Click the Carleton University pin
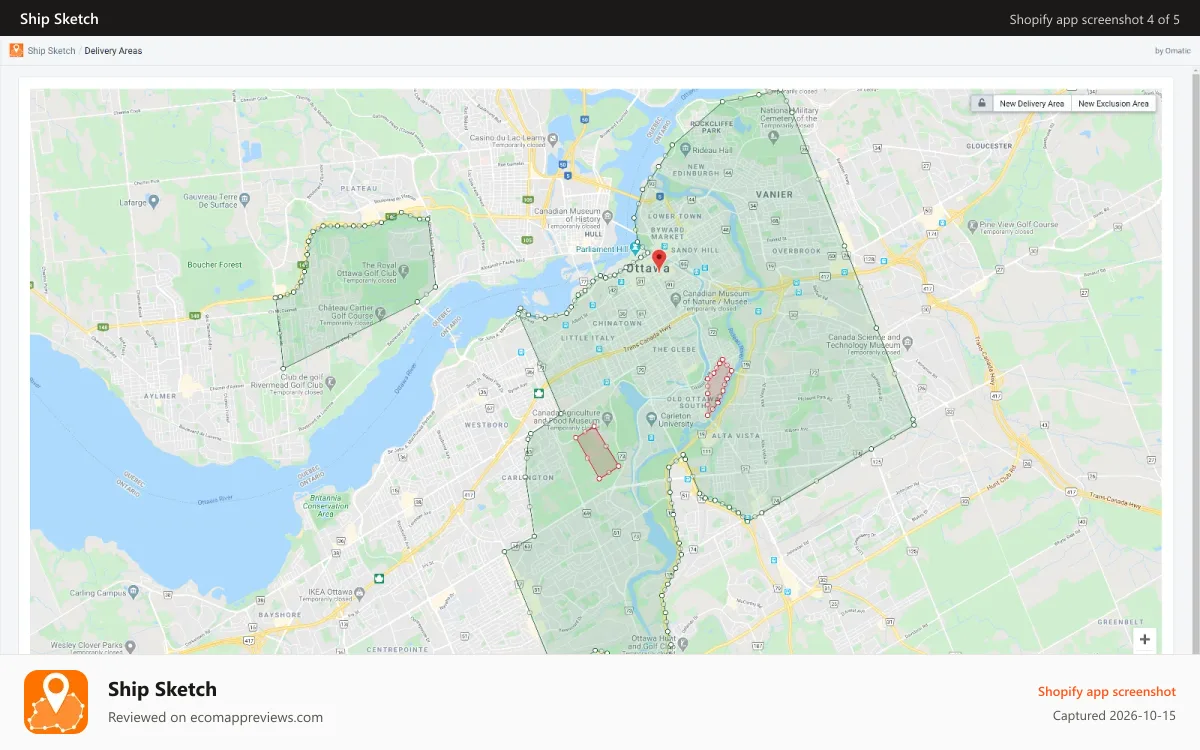 651,420
